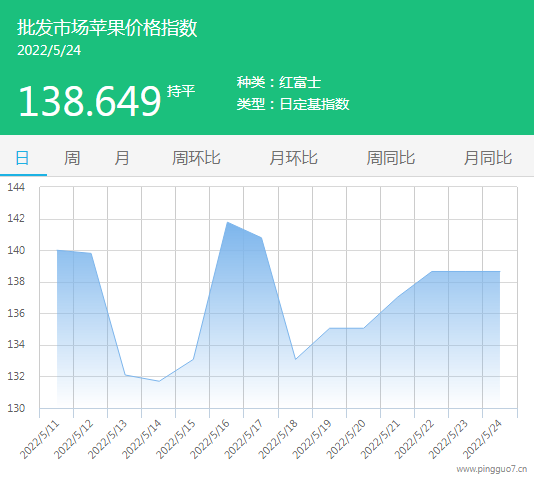Click the 批发市场苹果价格指数 title
534x477 pixels.
[107, 28]
